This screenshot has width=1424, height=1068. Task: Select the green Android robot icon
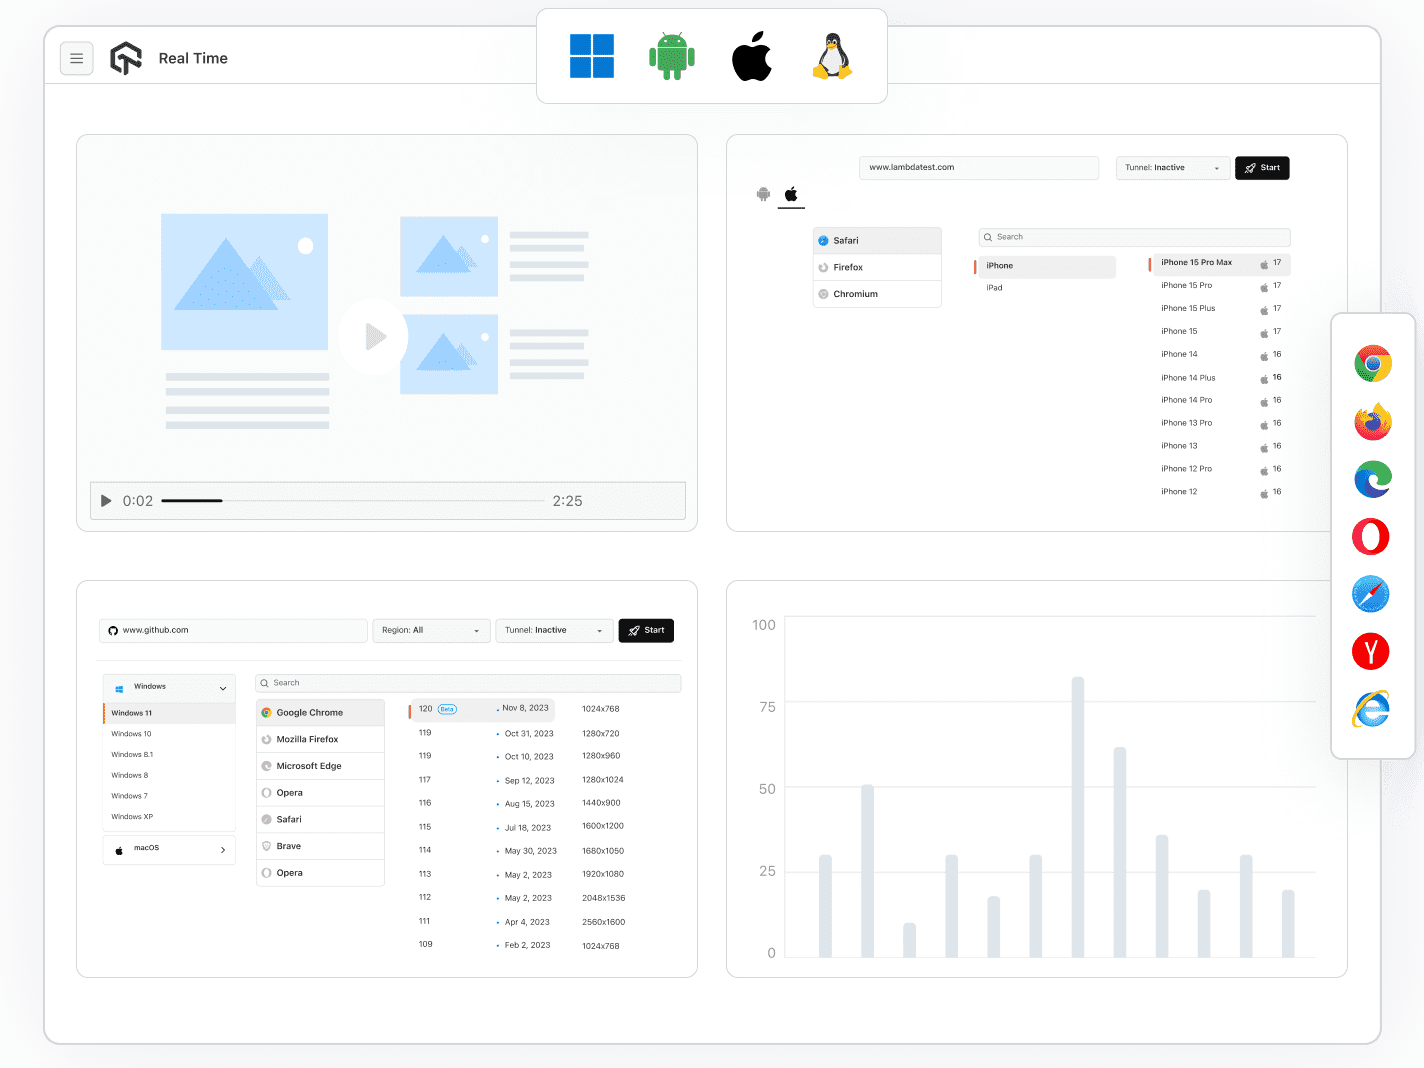coord(672,56)
